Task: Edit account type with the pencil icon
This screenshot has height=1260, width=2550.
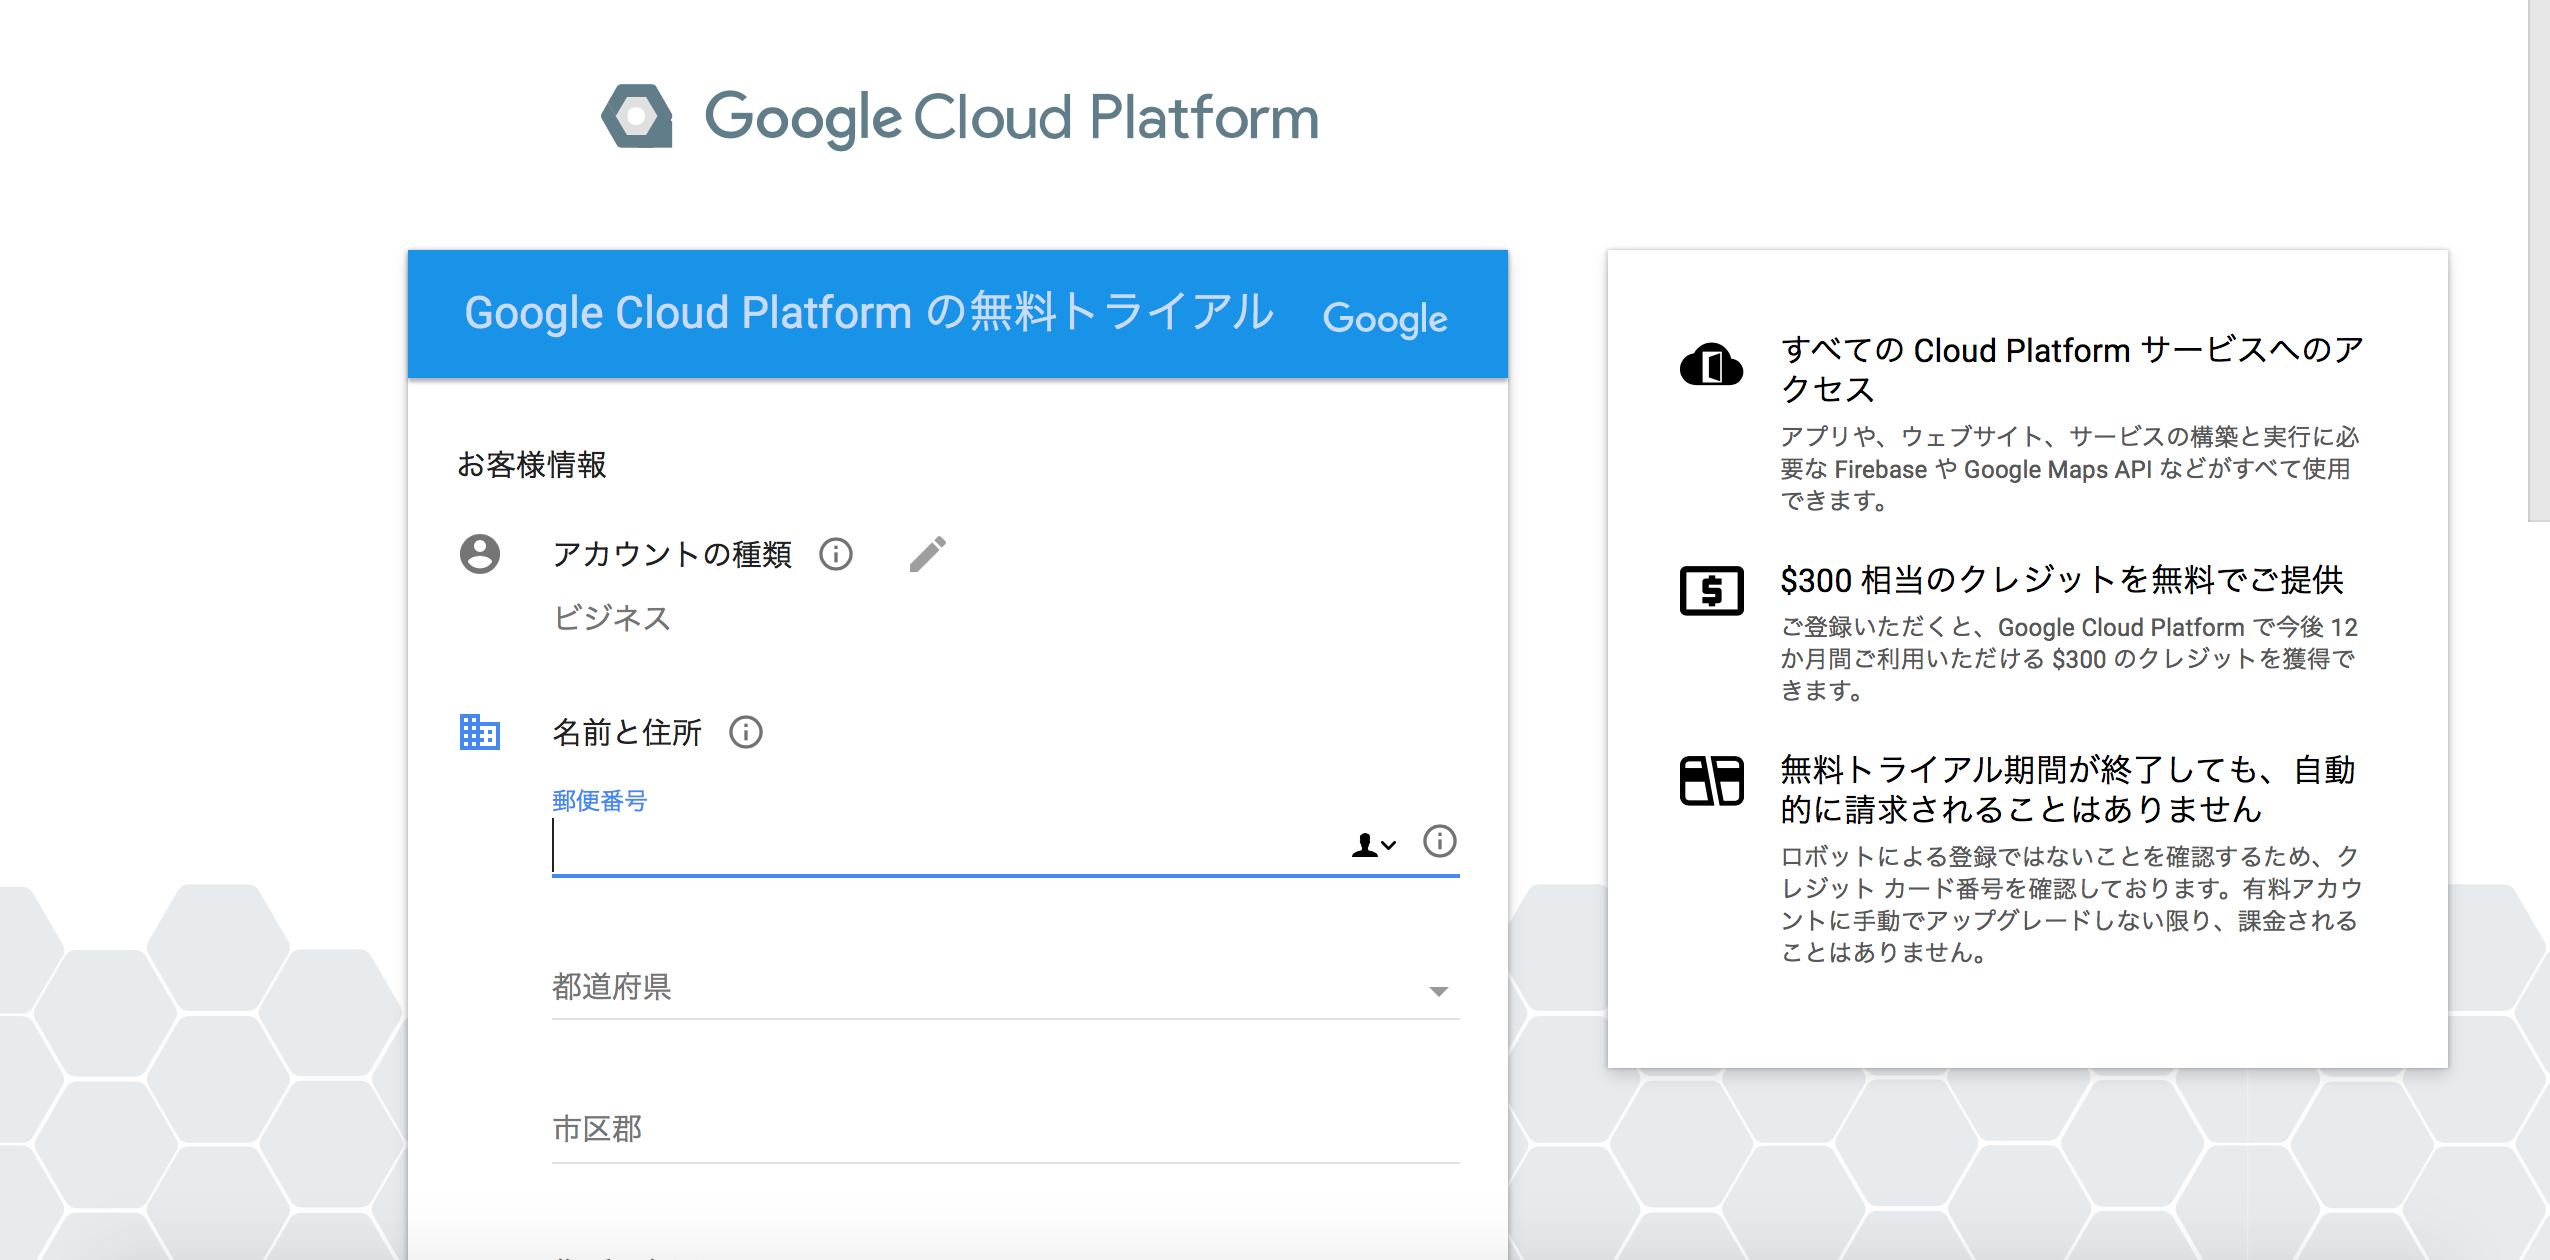Action: click(x=928, y=553)
